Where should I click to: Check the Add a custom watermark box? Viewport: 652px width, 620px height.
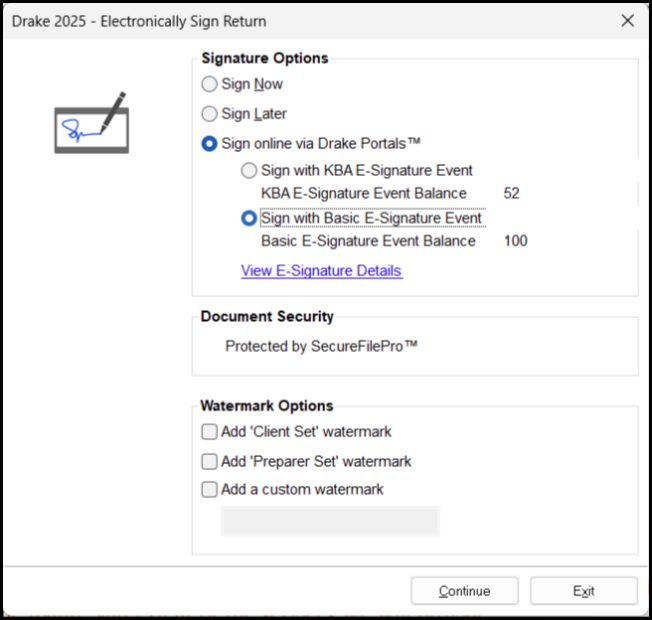click(209, 490)
